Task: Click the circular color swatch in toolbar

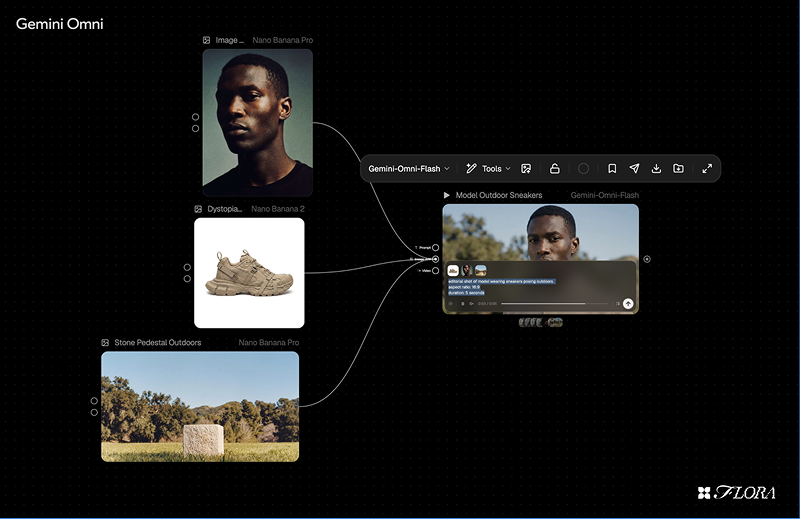Action: [x=583, y=168]
